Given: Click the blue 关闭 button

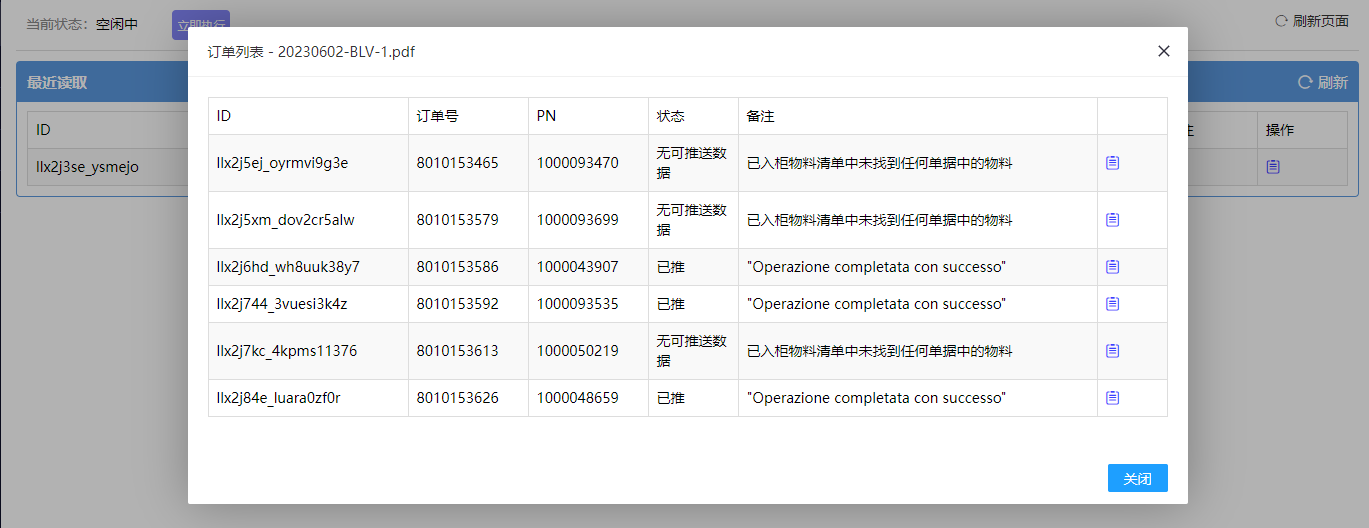Looking at the screenshot, I should point(1137,479).
